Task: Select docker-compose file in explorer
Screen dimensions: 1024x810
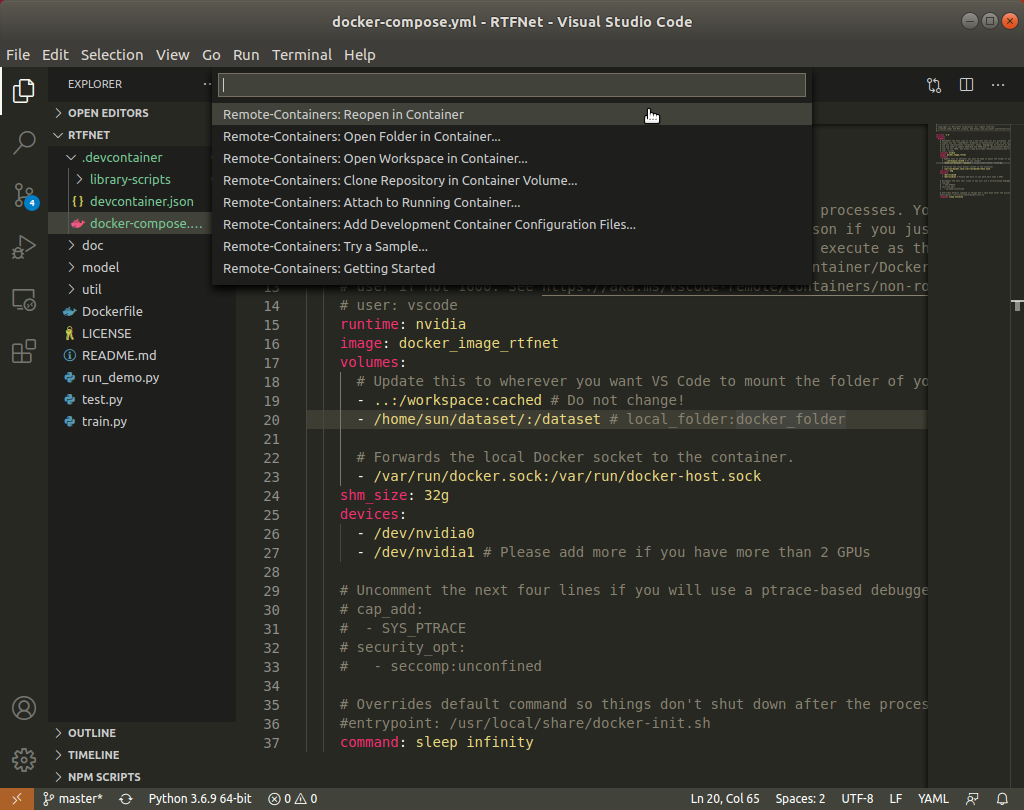Action: (146, 223)
